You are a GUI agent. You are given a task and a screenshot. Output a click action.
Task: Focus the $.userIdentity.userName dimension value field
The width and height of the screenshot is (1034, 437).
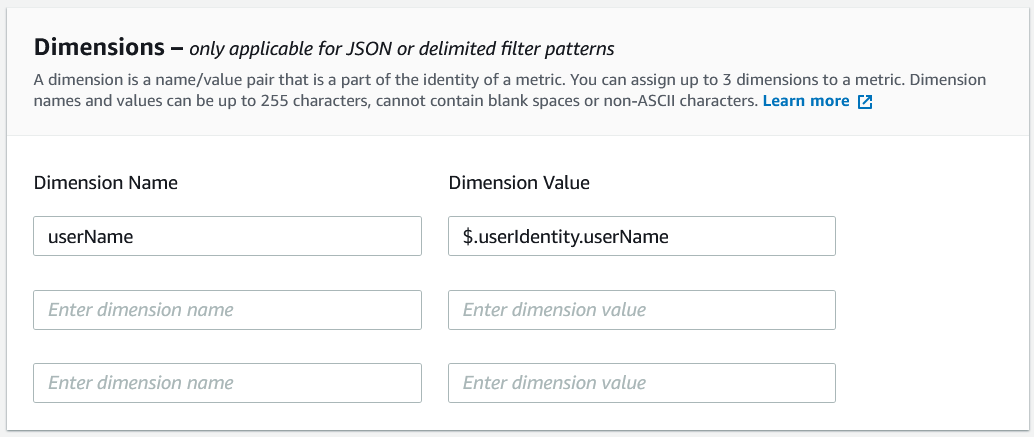(642, 236)
